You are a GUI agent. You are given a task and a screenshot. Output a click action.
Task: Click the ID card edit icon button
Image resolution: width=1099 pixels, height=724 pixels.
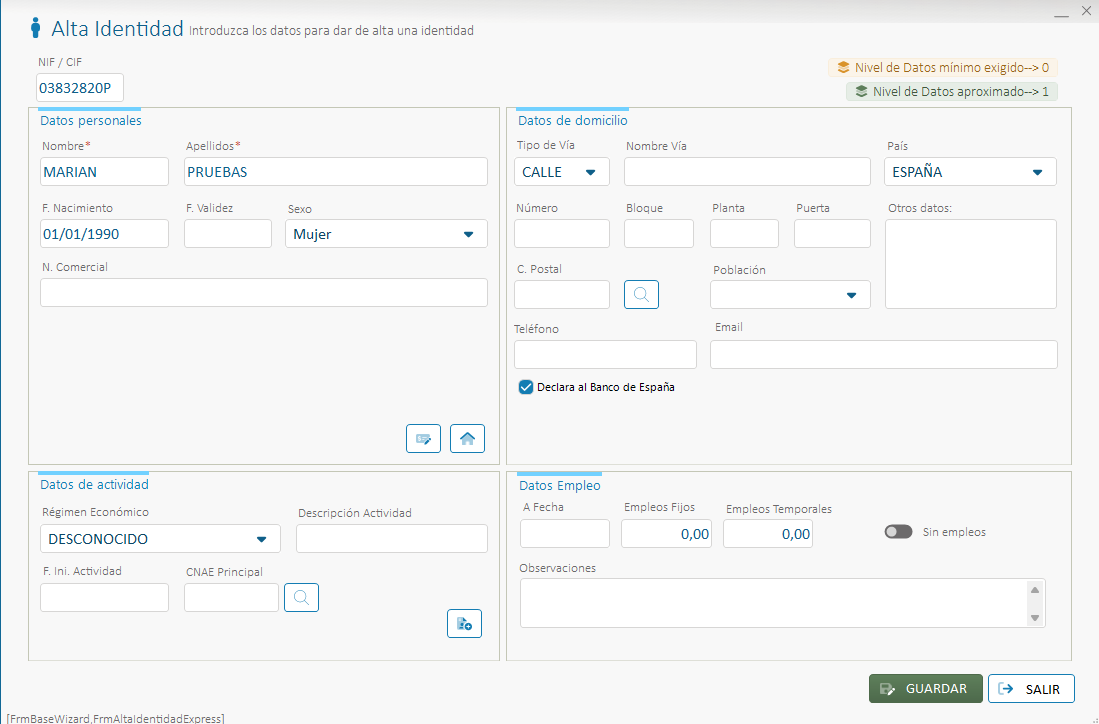[x=423, y=439]
